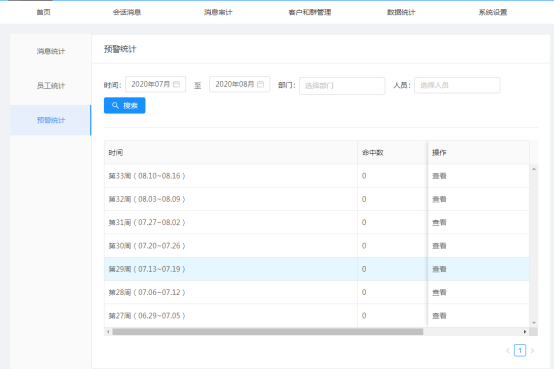Click the 命中数 value for 第29周
The image size is (554, 369).
tap(364, 269)
